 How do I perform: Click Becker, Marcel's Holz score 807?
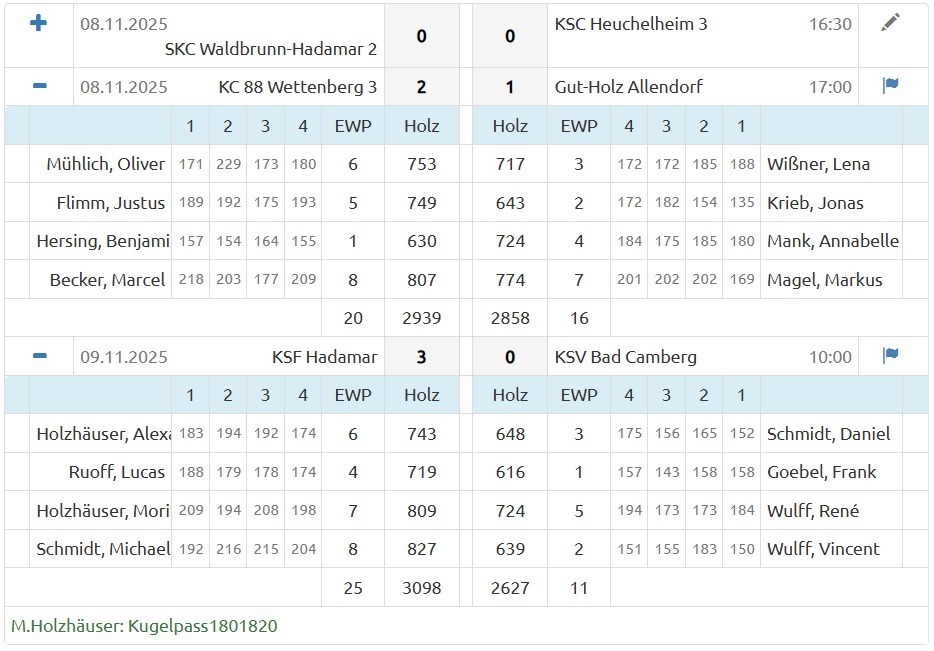click(421, 280)
